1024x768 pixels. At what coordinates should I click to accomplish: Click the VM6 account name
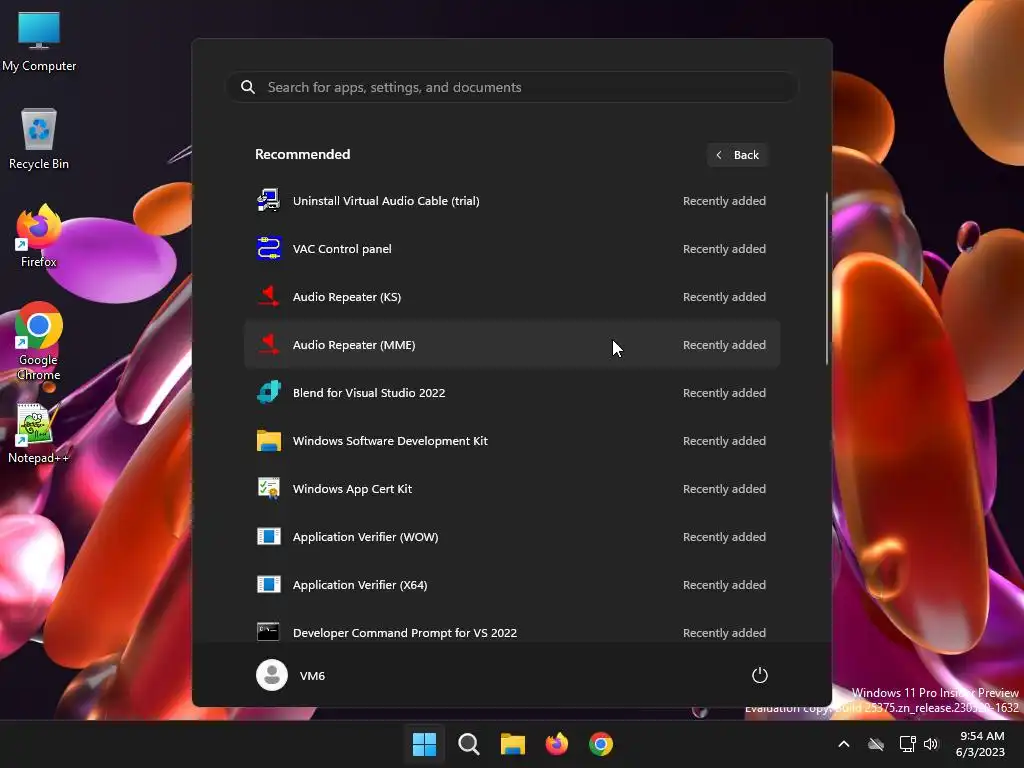312,676
